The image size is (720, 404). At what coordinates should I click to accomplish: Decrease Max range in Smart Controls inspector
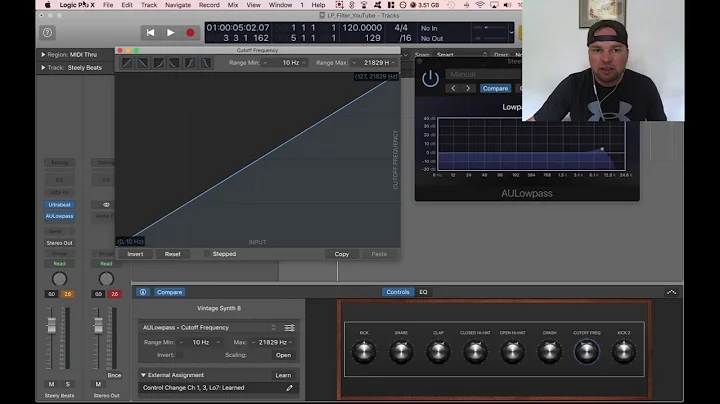253,342
